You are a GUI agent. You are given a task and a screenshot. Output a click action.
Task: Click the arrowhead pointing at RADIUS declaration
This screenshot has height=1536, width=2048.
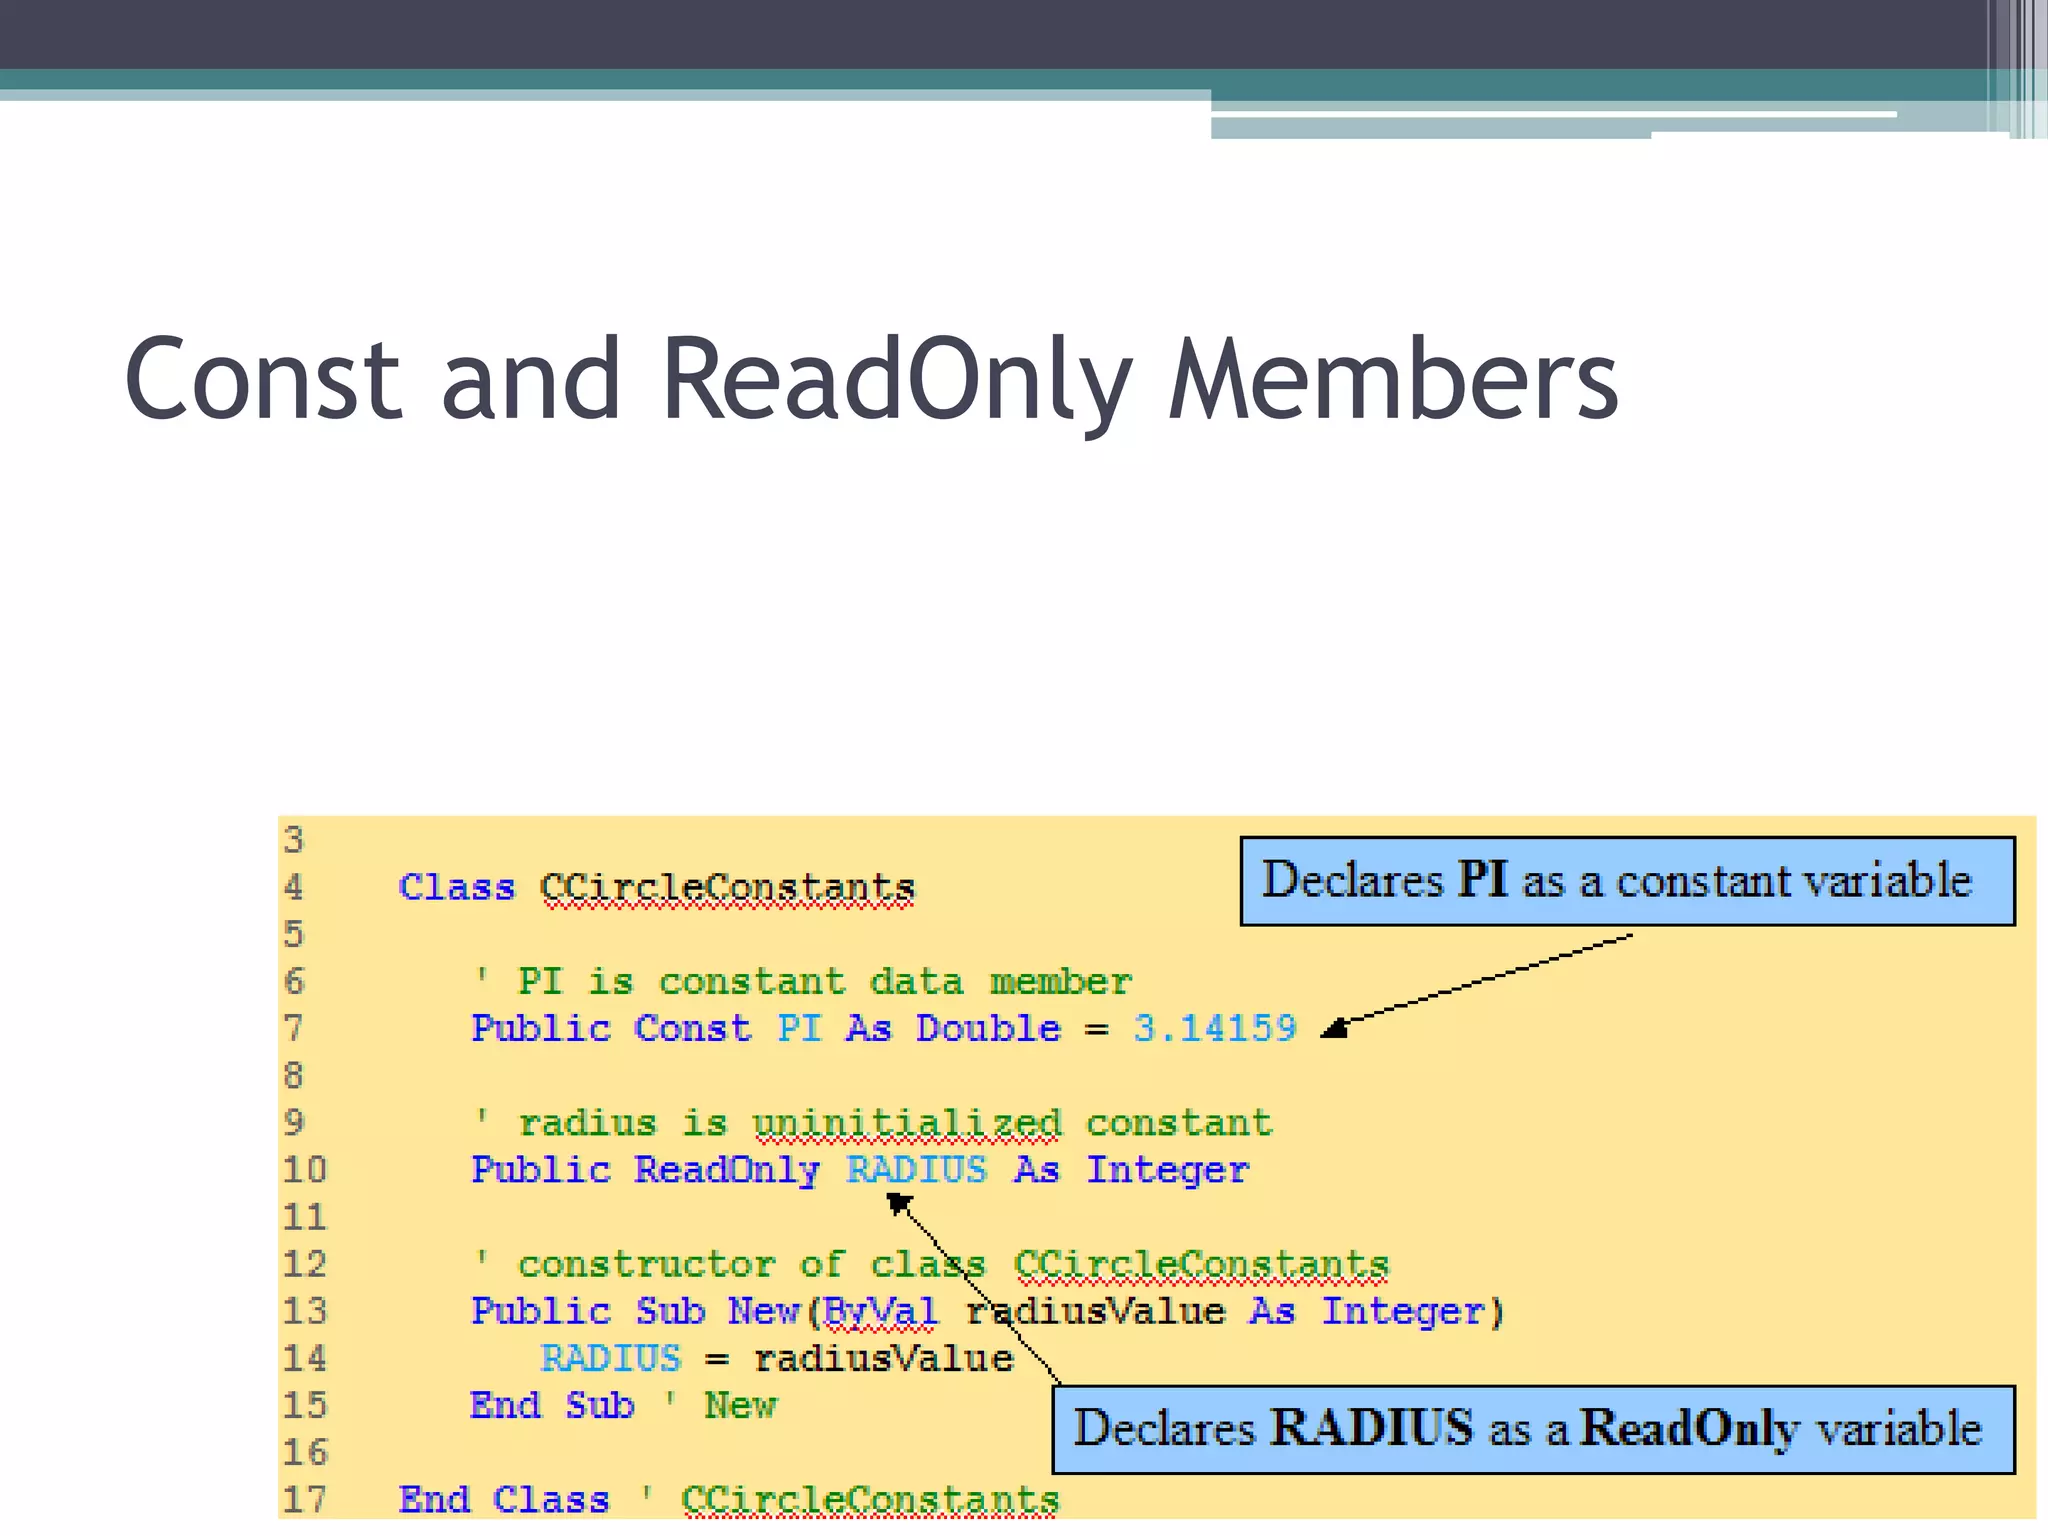898,1204
